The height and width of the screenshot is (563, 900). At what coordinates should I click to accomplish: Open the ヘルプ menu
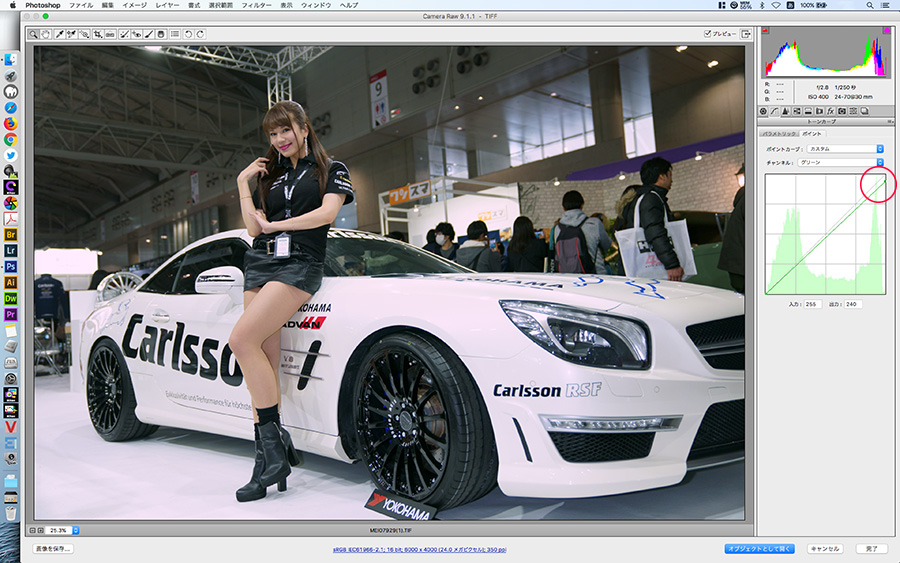[349, 5]
